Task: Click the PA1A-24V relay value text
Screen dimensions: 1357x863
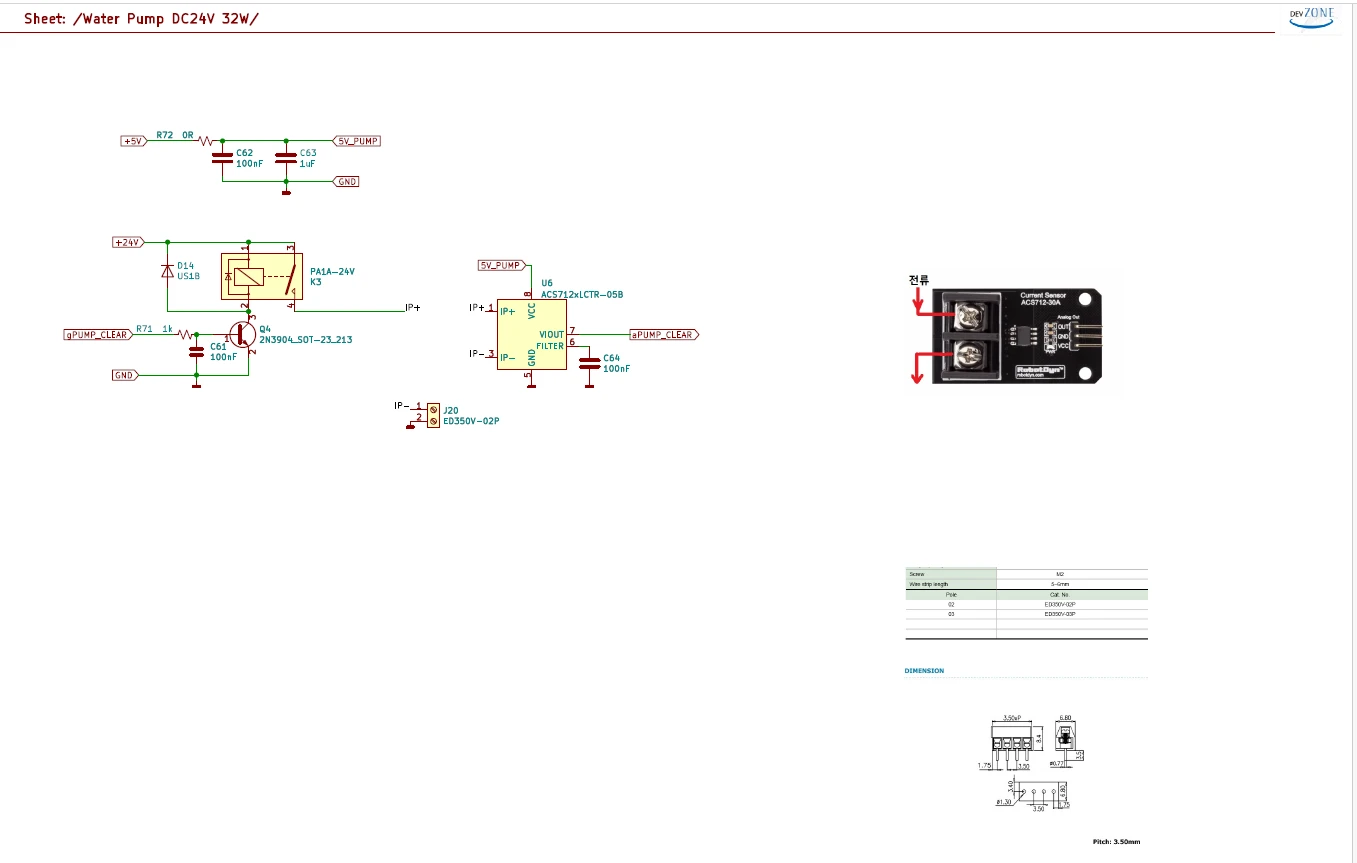Action: pyautogui.click(x=333, y=271)
